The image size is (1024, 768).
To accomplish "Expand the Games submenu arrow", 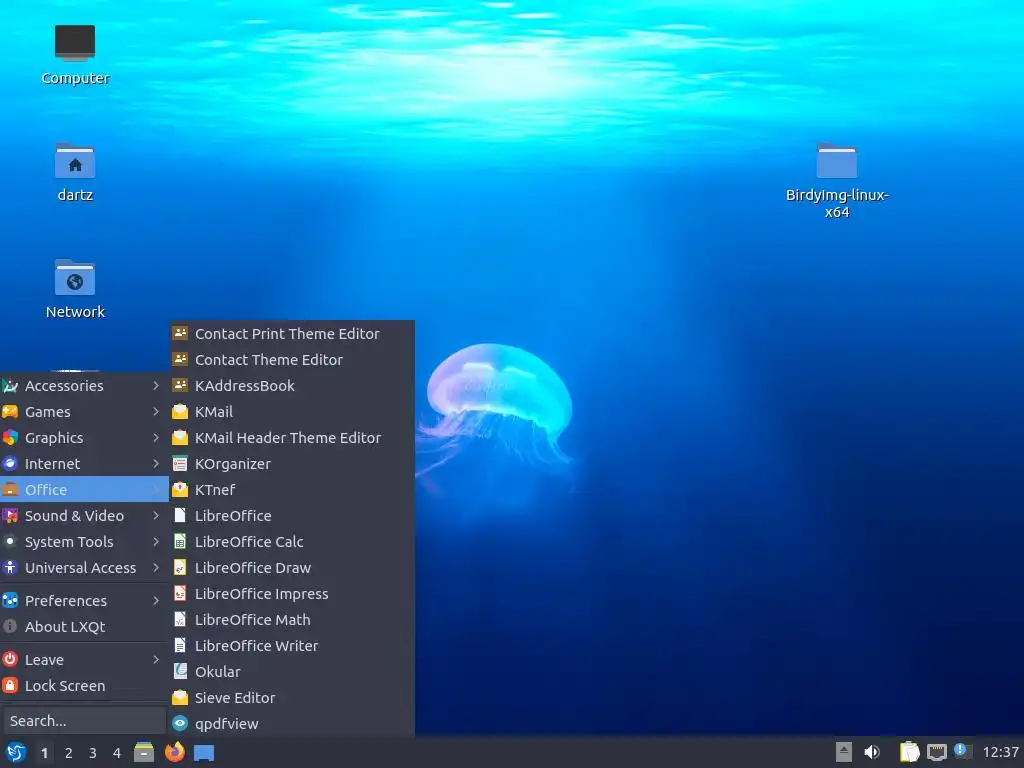I will pyautogui.click(x=156, y=412).
